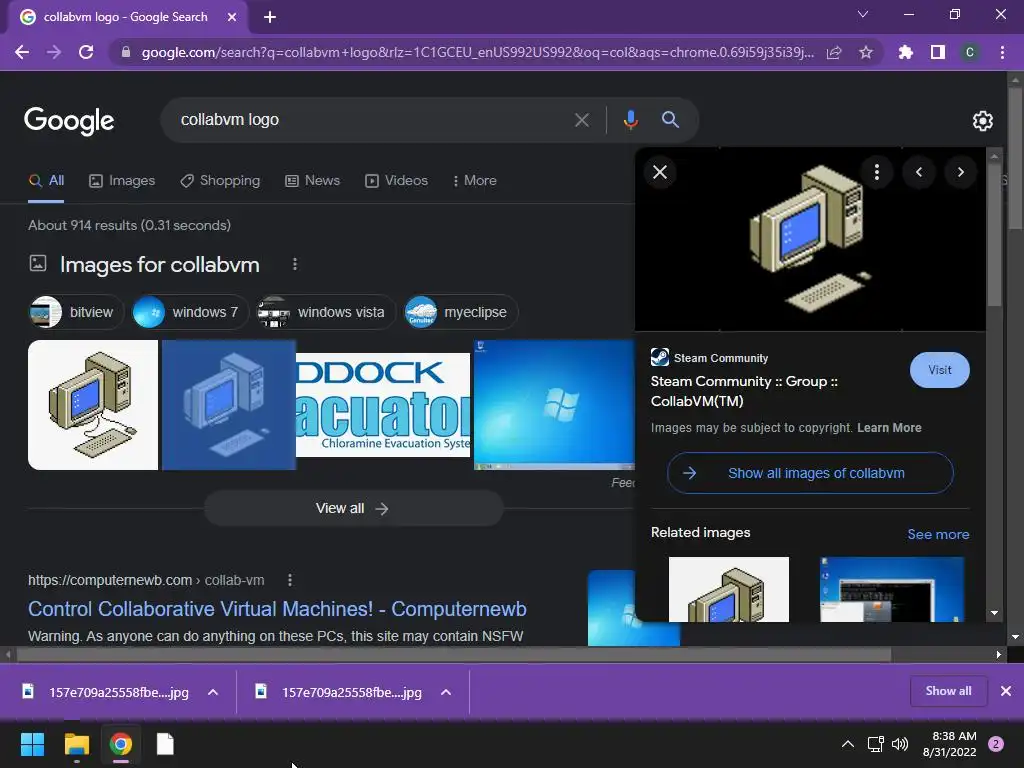Close the collabvm logo tab

pos(232,18)
